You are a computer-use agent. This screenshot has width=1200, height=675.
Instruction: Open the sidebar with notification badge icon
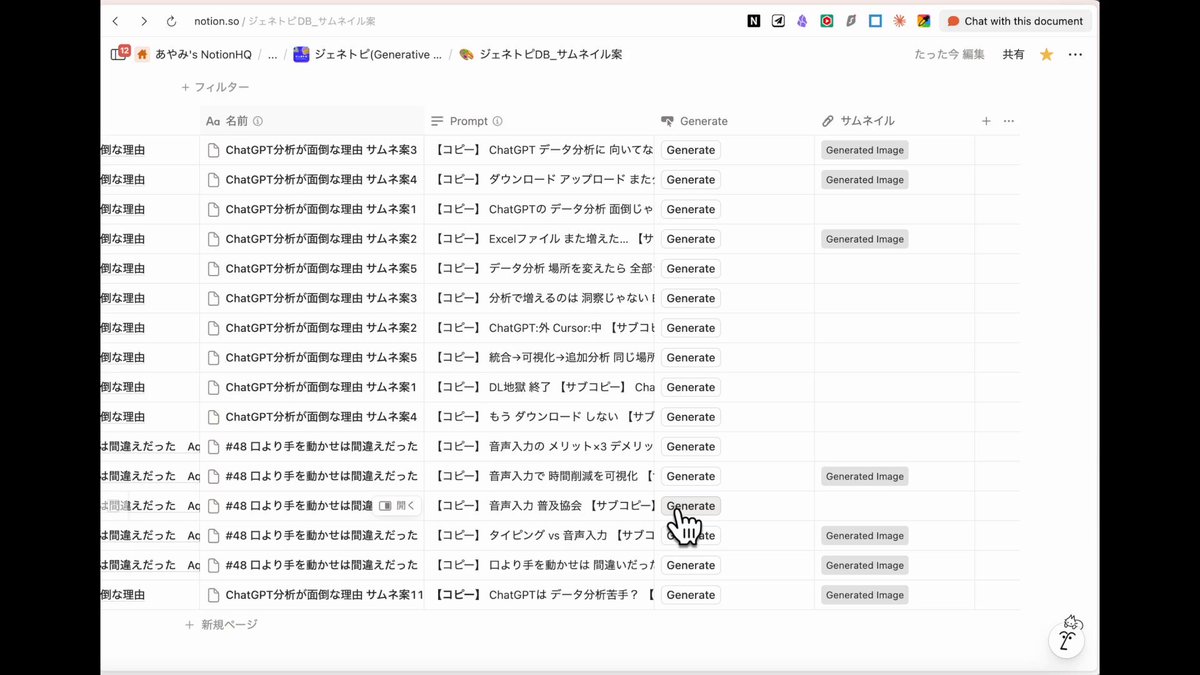coord(118,54)
